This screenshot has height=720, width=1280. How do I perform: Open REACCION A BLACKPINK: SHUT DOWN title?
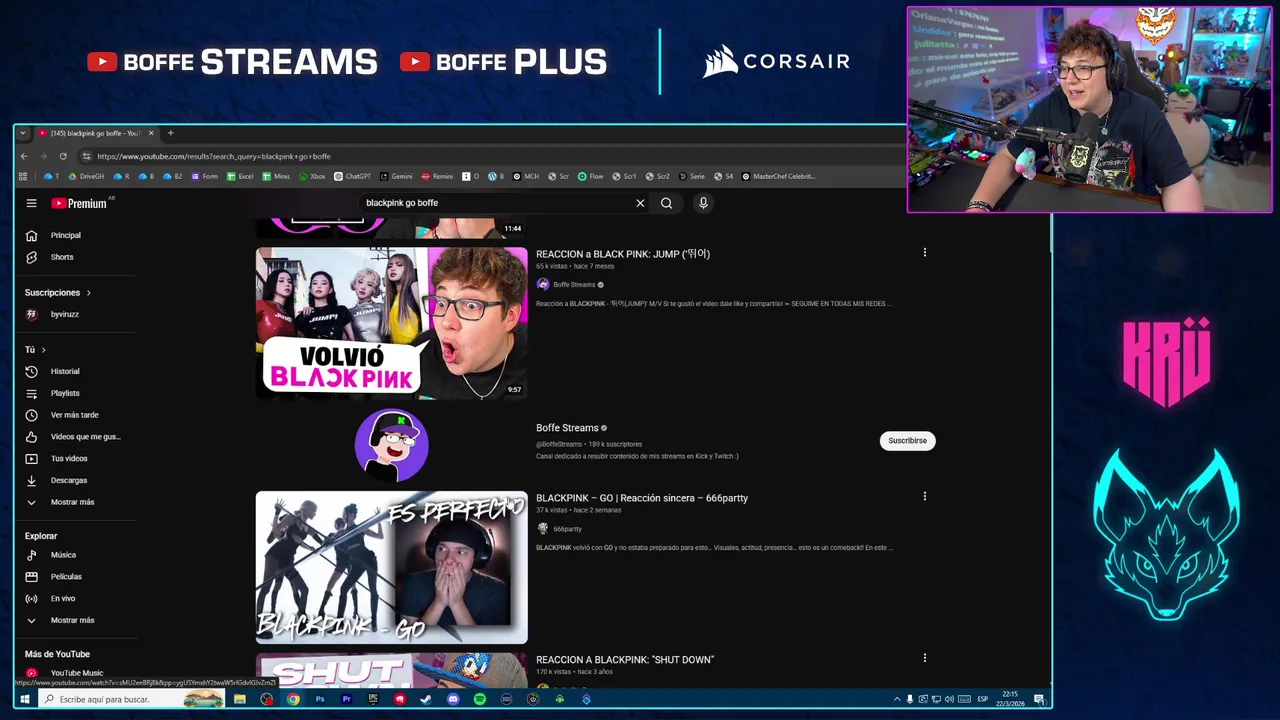(625, 660)
